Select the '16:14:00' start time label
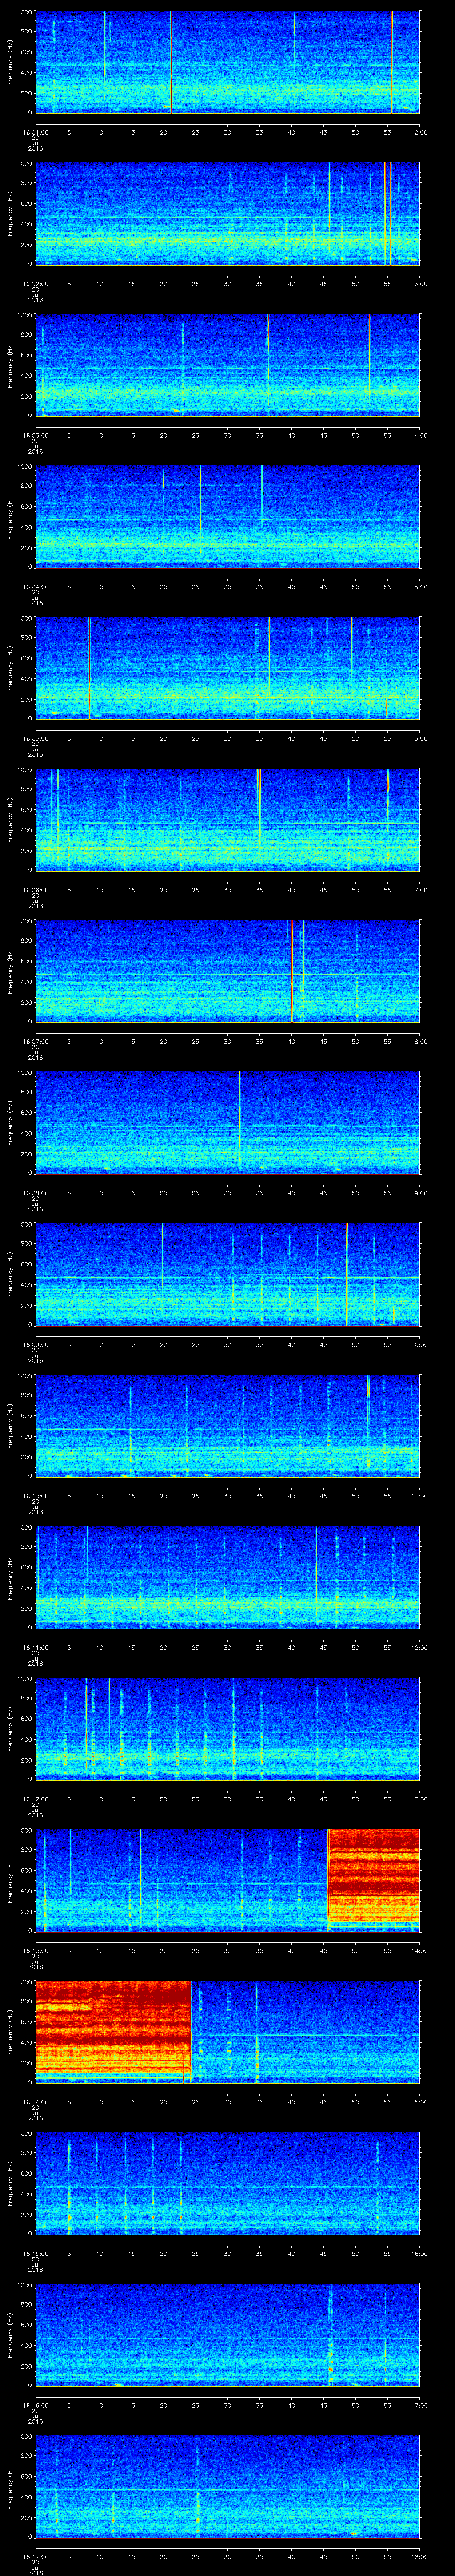Viewport: 455px width, 2576px height. click(x=35, y=2102)
